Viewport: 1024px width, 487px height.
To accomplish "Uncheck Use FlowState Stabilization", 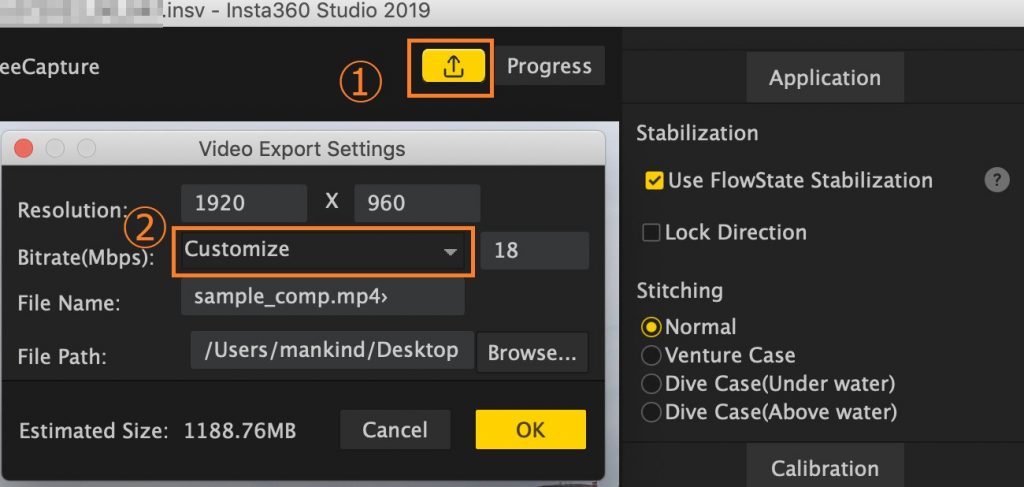I will pos(654,181).
